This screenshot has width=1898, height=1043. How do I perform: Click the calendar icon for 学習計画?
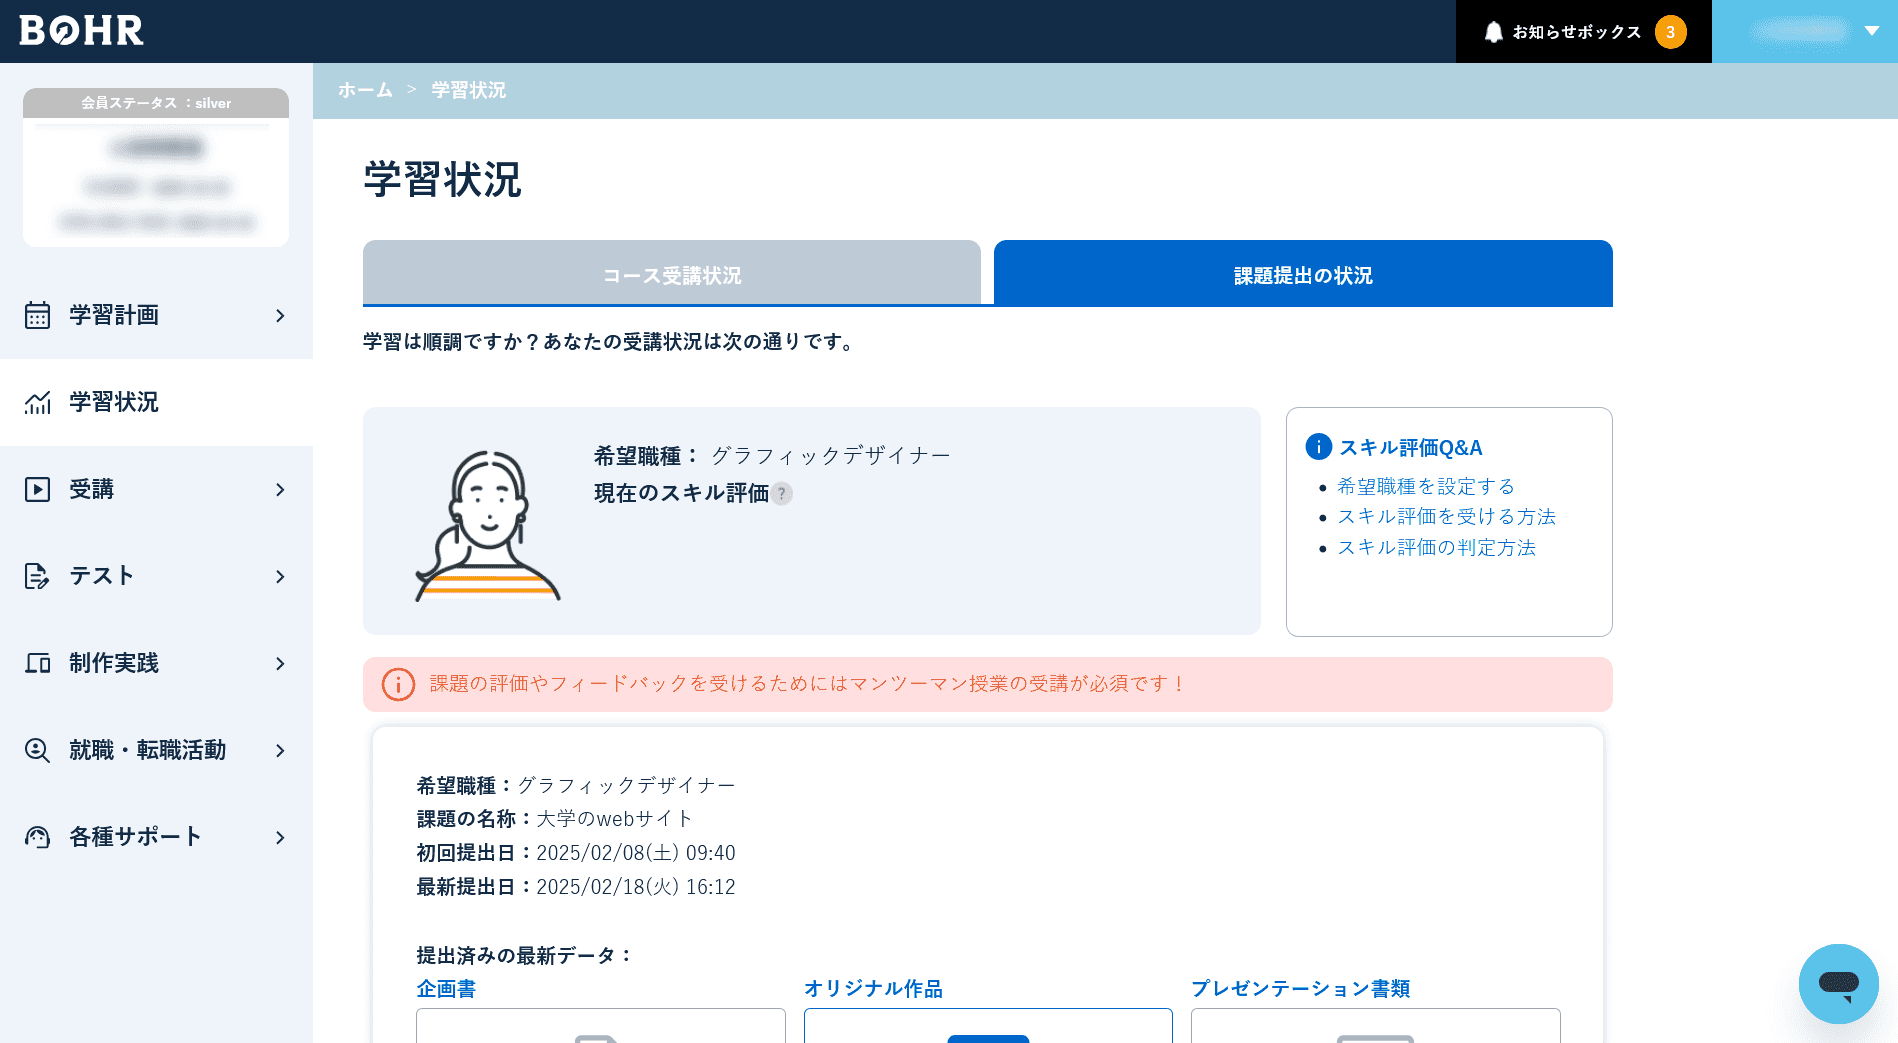(x=37, y=316)
